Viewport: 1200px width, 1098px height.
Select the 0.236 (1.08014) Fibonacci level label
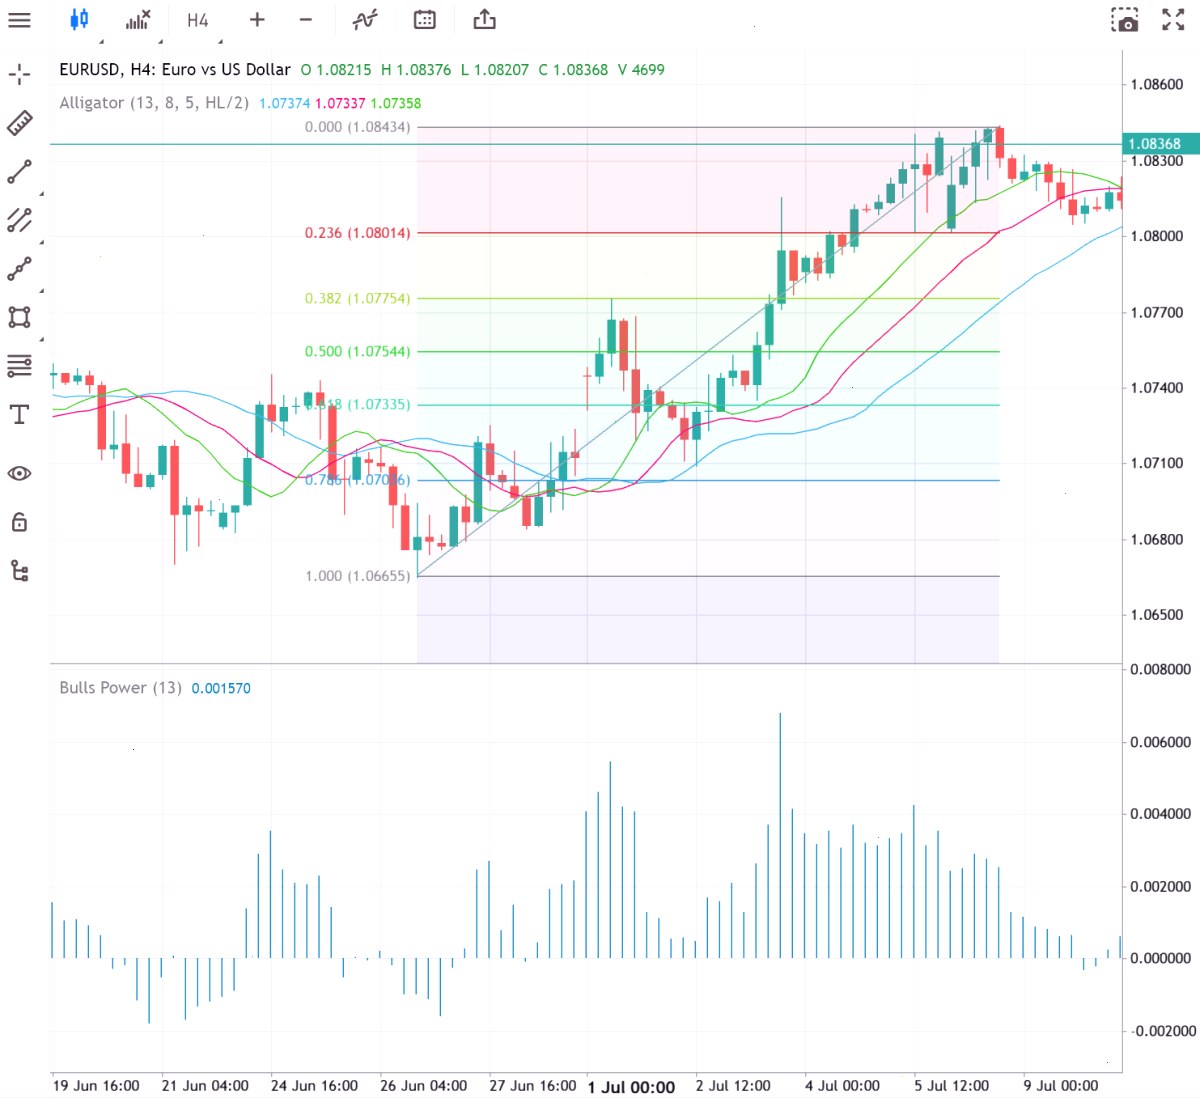point(357,233)
